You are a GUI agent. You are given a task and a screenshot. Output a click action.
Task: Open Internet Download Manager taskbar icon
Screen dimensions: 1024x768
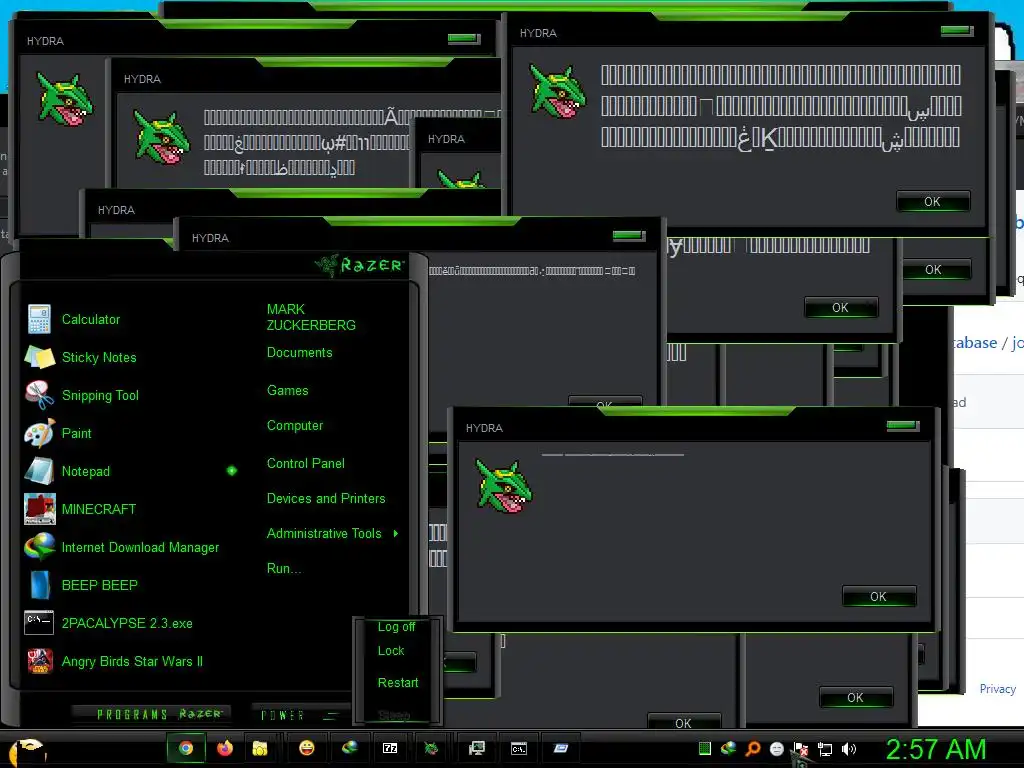[349, 748]
